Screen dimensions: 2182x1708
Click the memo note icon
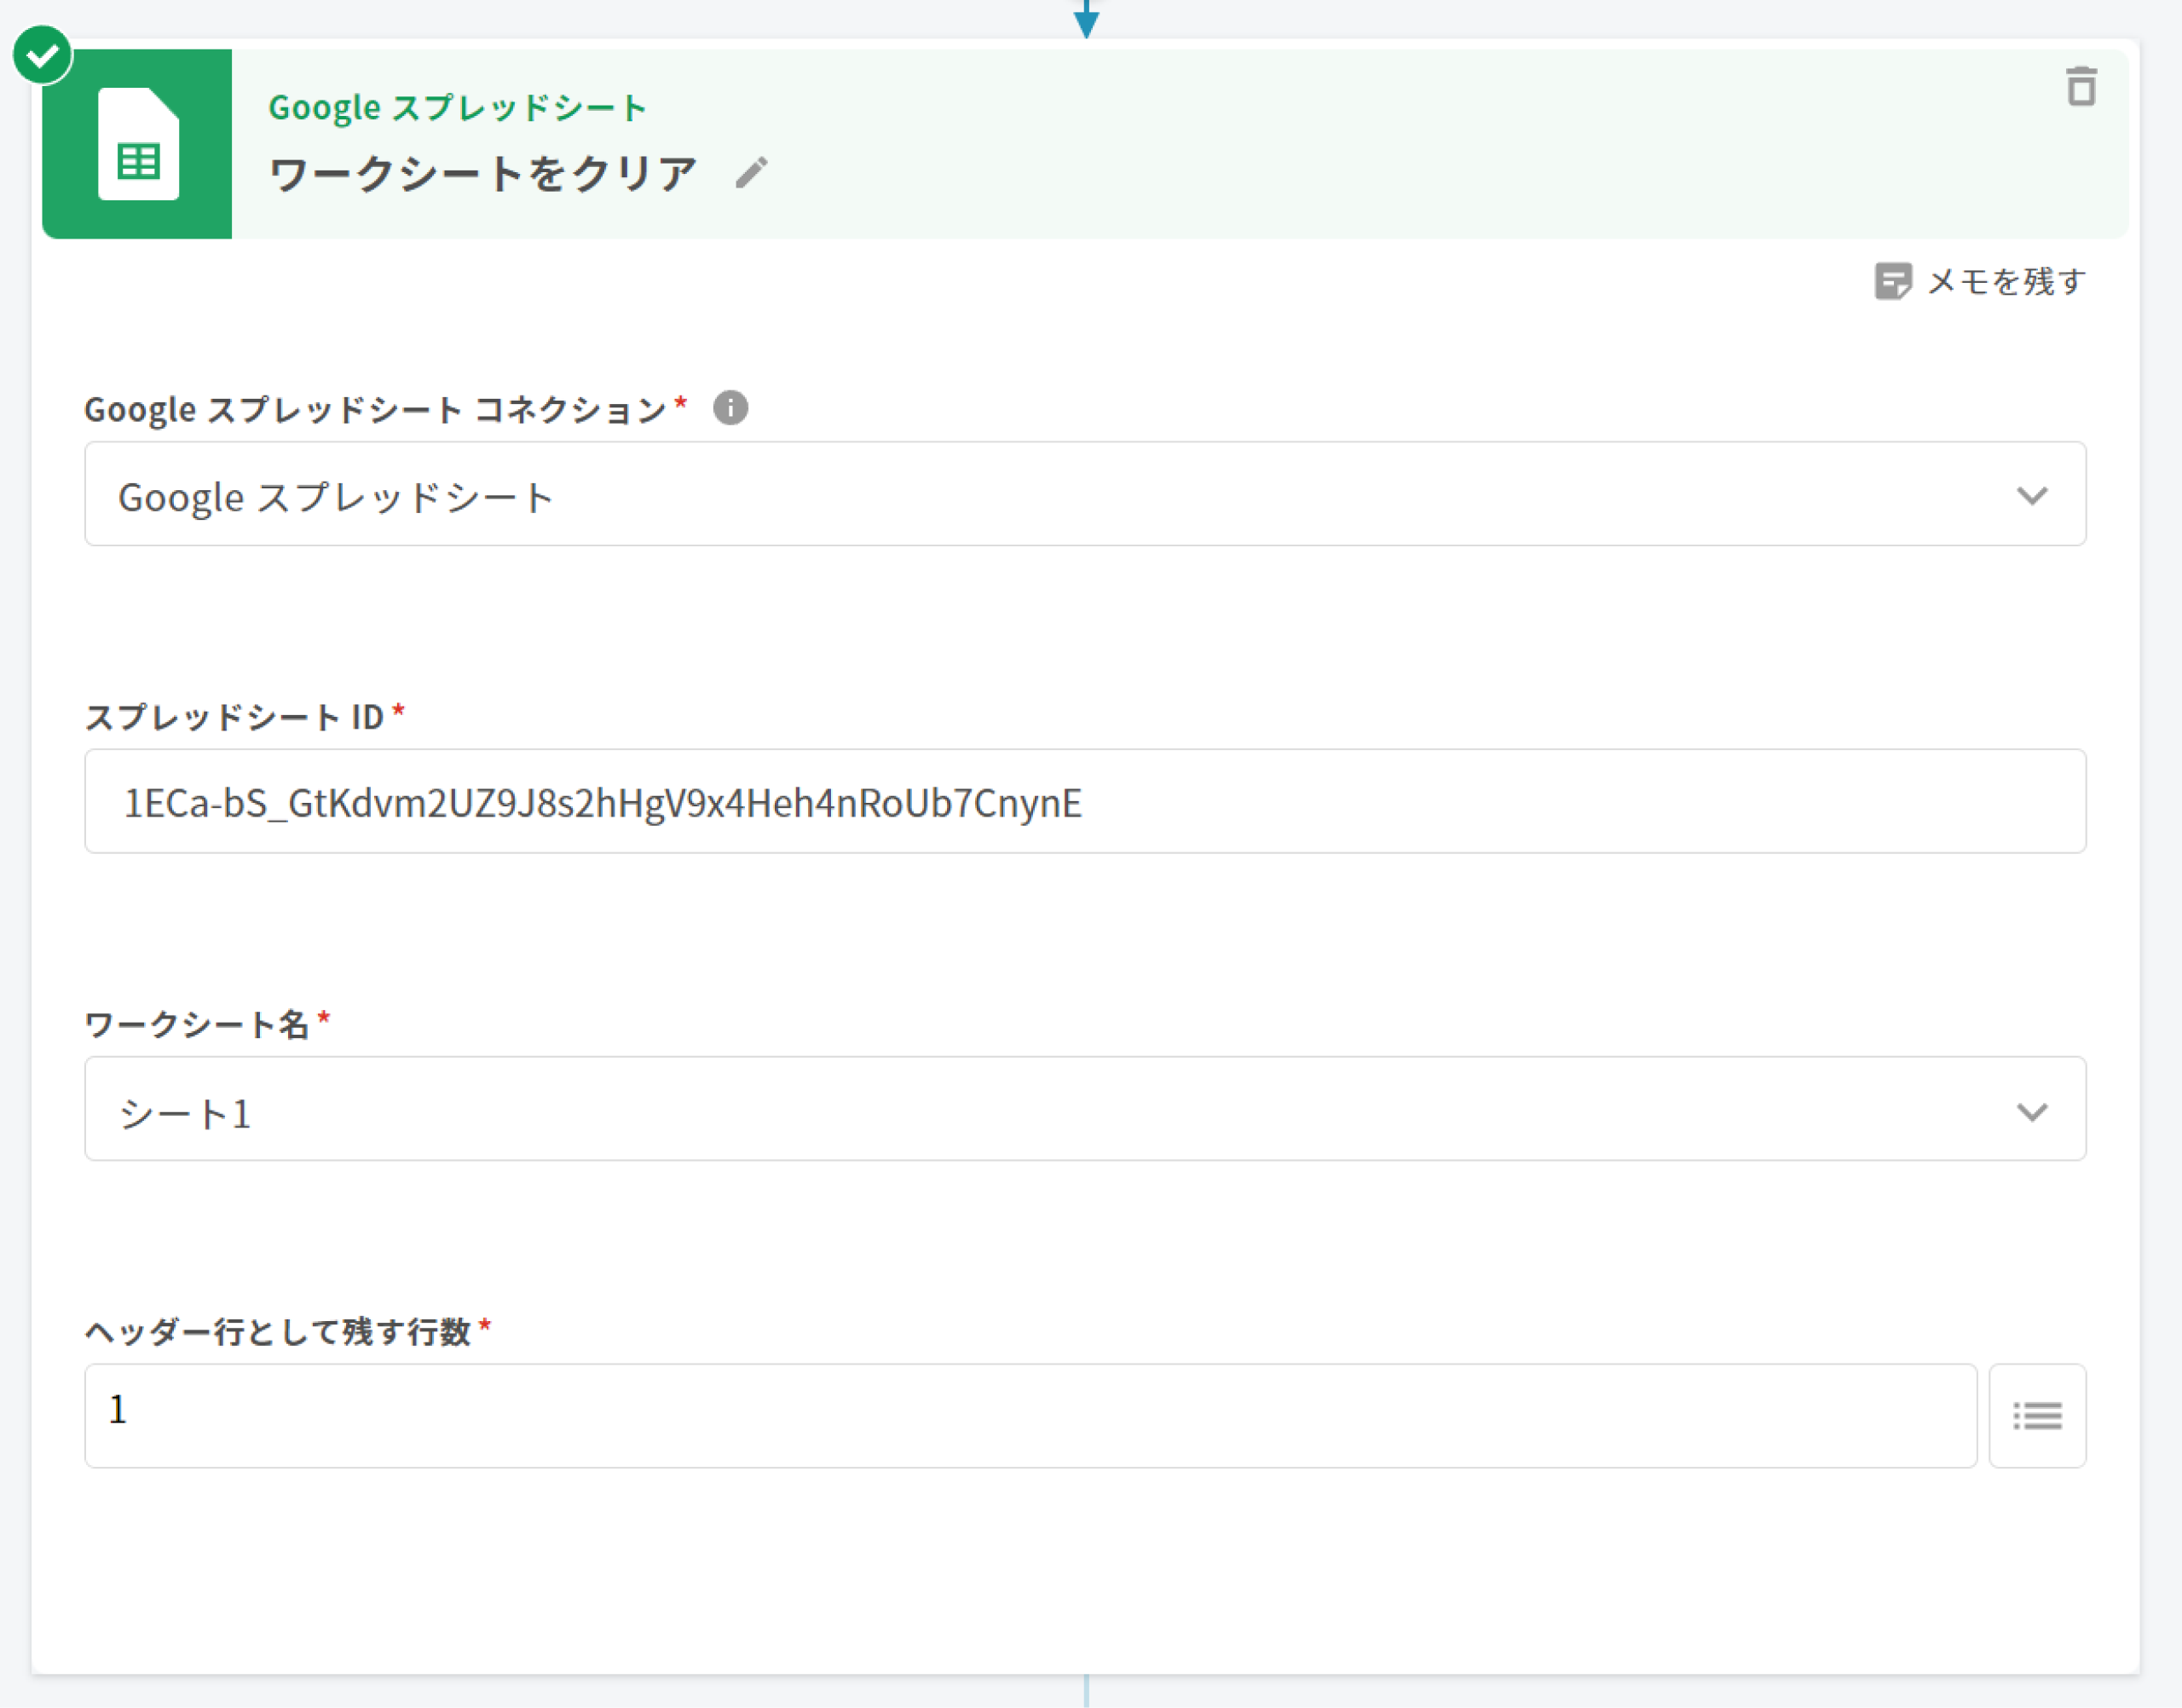click(1892, 282)
